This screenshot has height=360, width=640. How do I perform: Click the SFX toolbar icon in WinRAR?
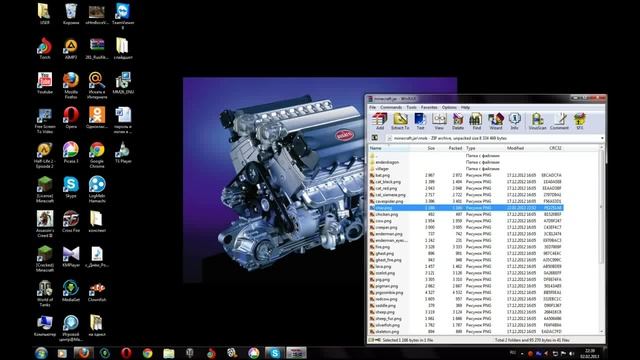coord(580,121)
